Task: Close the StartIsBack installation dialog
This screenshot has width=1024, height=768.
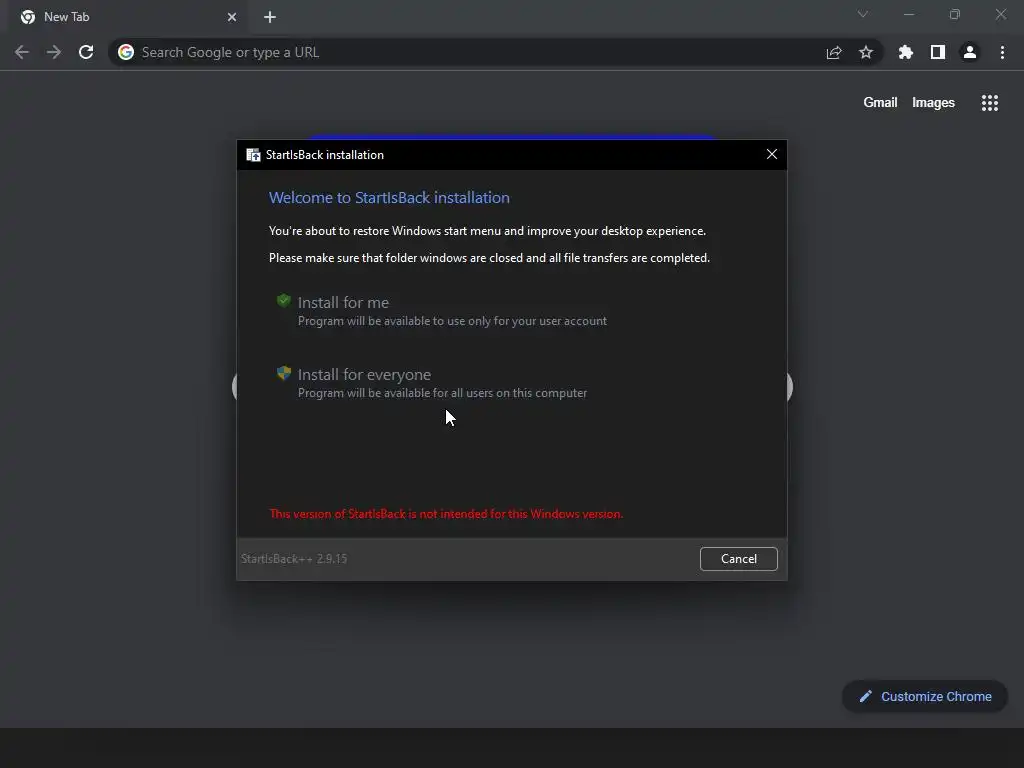Action: click(771, 154)
